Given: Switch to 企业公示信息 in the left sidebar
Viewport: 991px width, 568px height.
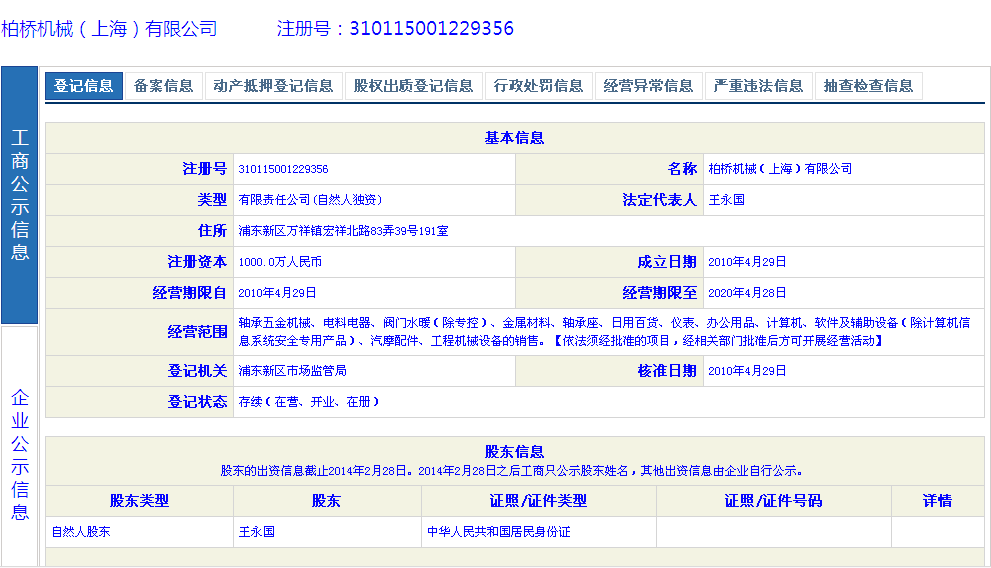Looking at the screenshot, I should (x=20, y=455).
